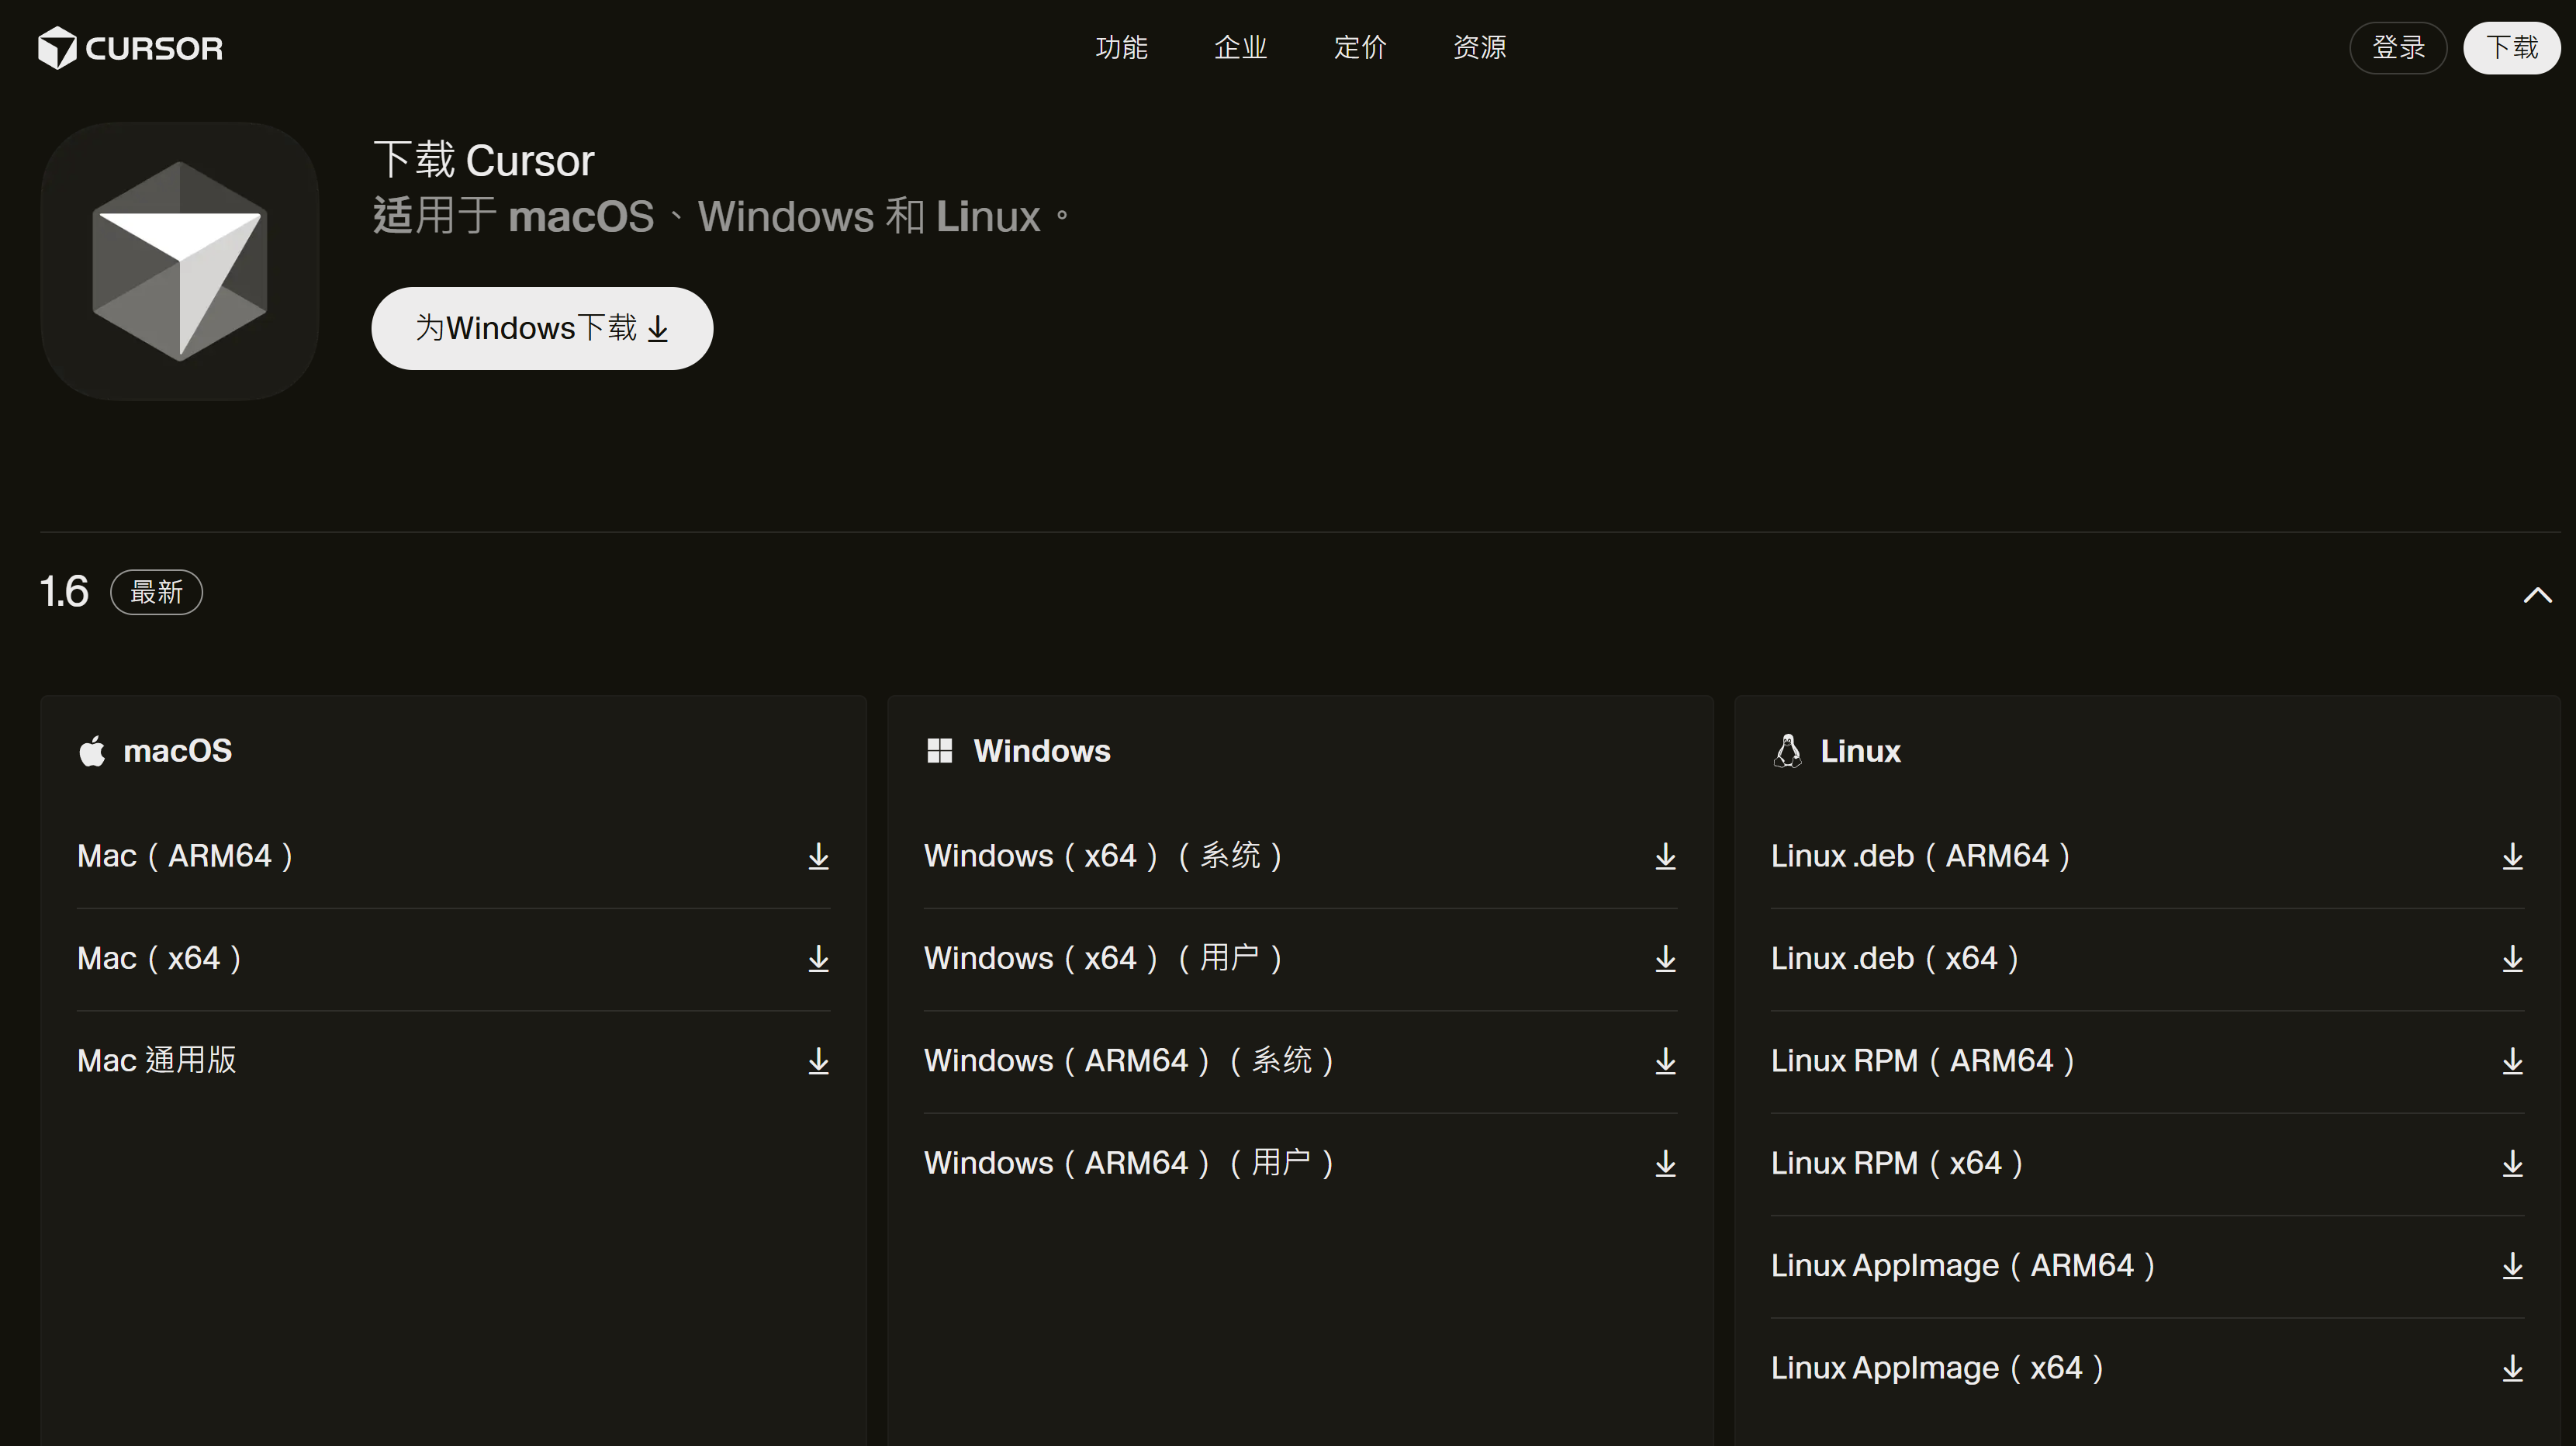The image size is (2576, 1446).
Task: Click download arrow beside Mac 通用版
Action: pos(818,1061)
